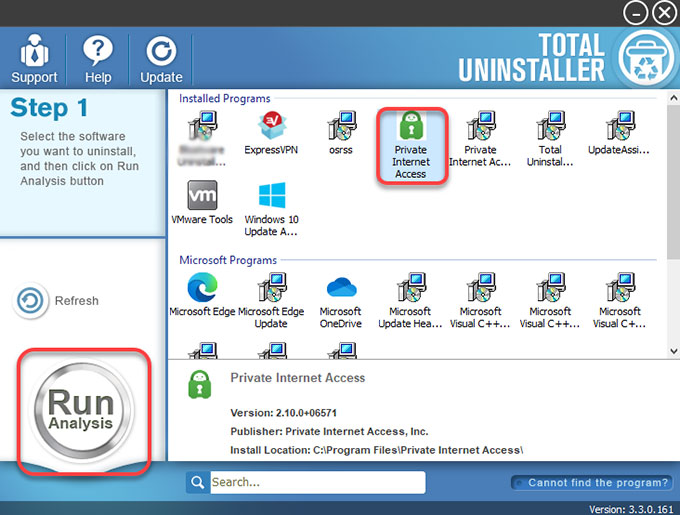This screenshot has height=515, width=680.
Task: Open the Help section
Action: point(98,59)
